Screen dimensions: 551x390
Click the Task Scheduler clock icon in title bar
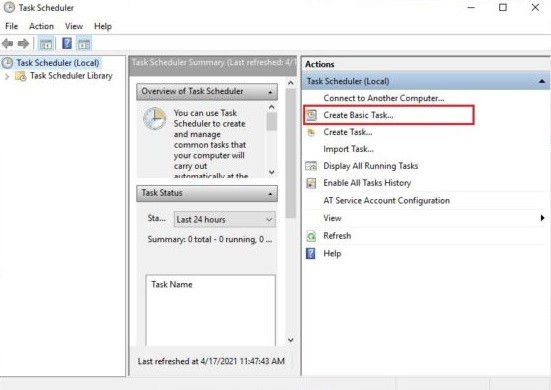tap(9, 7)
